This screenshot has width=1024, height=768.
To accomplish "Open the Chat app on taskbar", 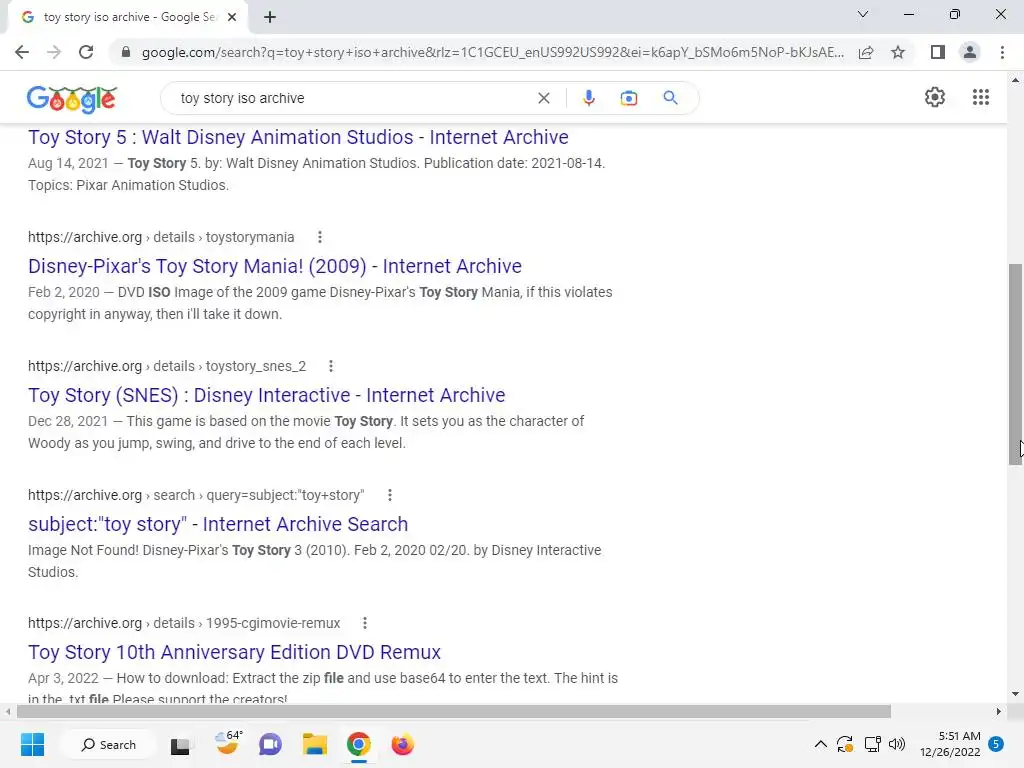I will (270, 744).
